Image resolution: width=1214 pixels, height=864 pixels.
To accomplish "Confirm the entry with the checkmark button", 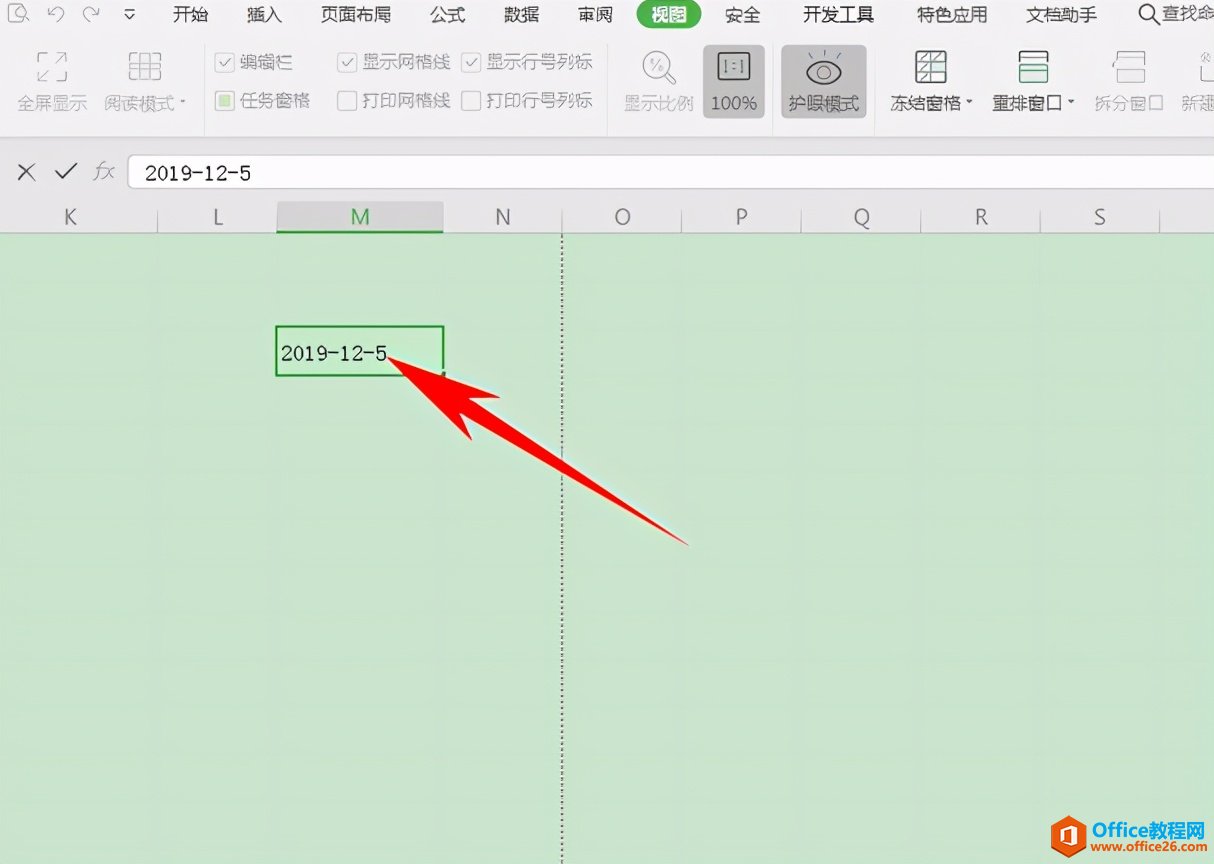I will (x=66, y=172).
